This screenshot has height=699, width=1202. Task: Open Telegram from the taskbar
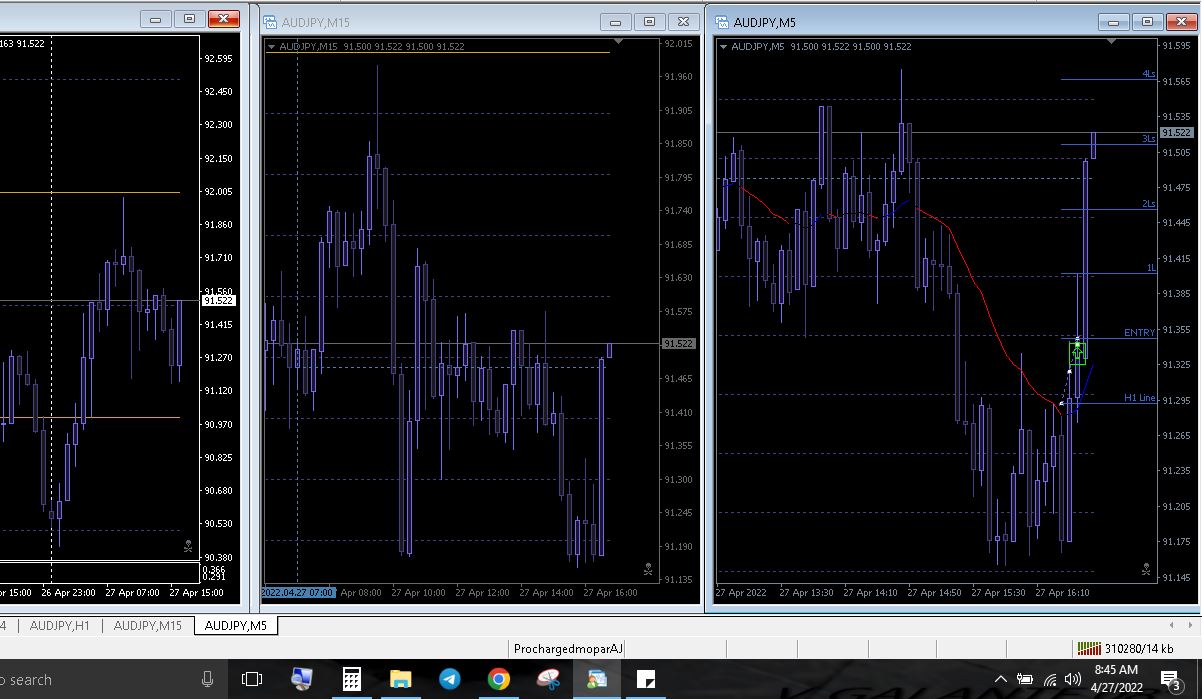pos(450,680)
